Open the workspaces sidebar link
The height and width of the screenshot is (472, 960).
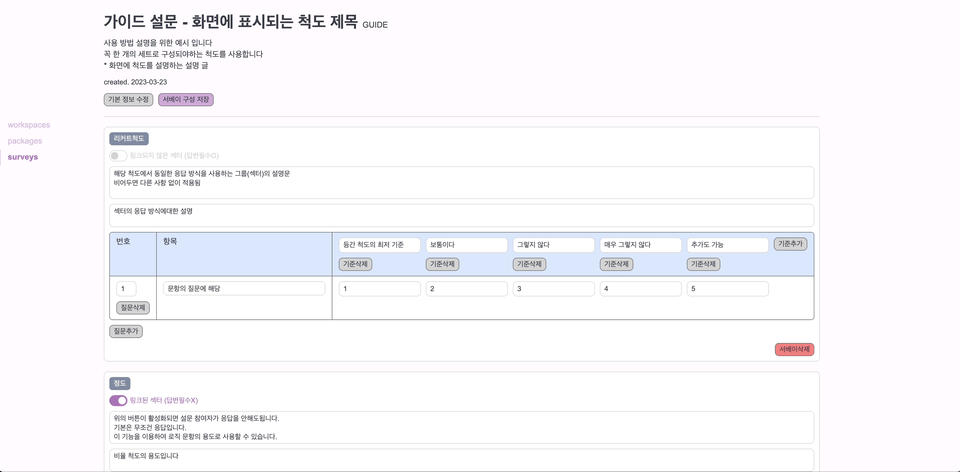(x=29, y=125)
